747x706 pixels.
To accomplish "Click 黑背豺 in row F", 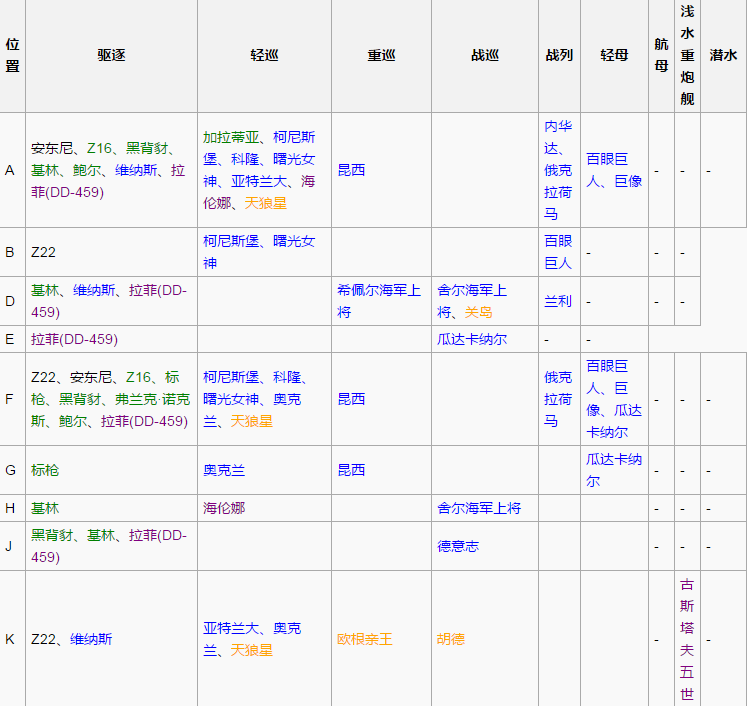I will tap(80, 399).
